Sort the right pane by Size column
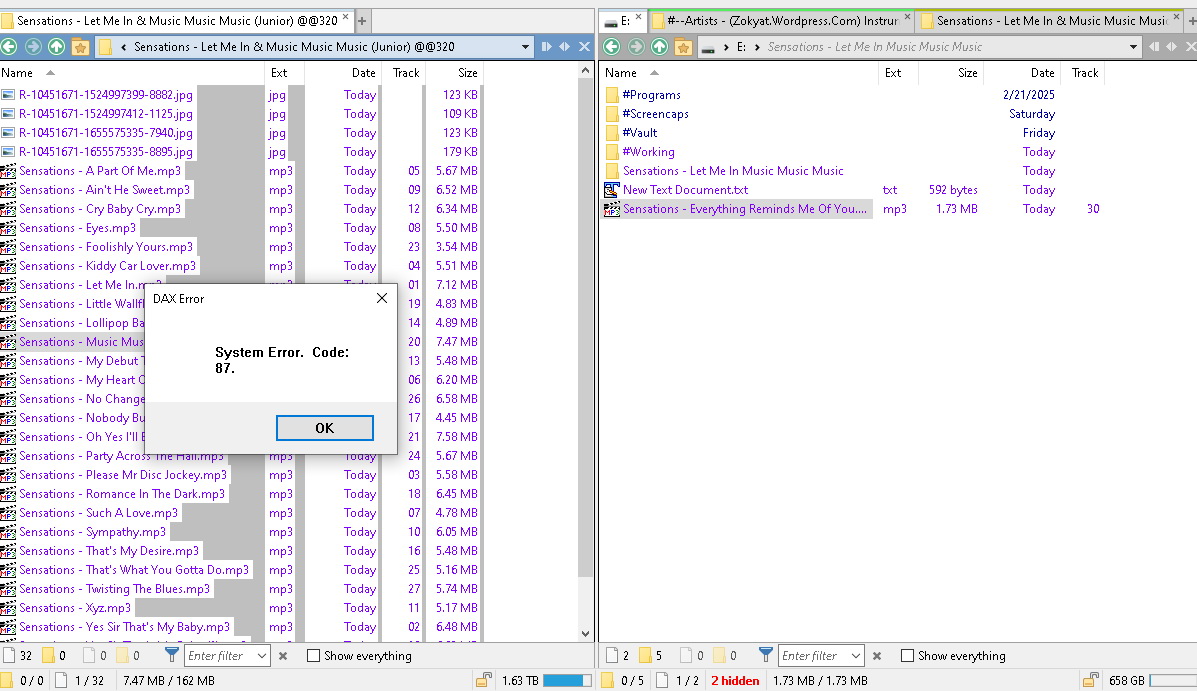The width and height of the screenshot is (1197, 691). pyautogui.click(x=967, y=73)
